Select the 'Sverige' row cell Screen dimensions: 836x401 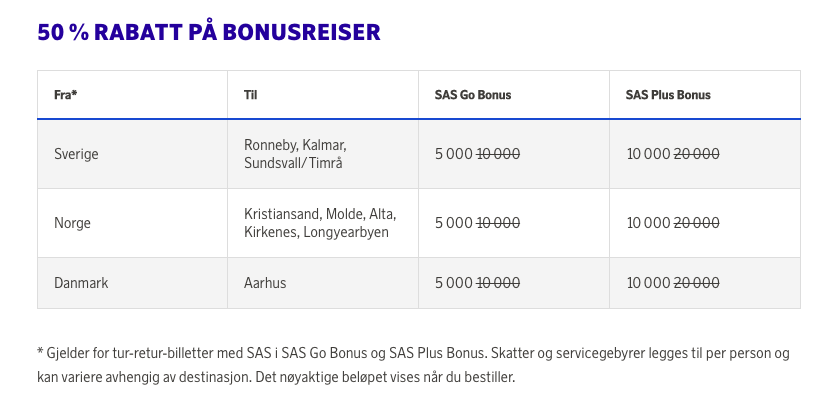click(x=132, y=154)
